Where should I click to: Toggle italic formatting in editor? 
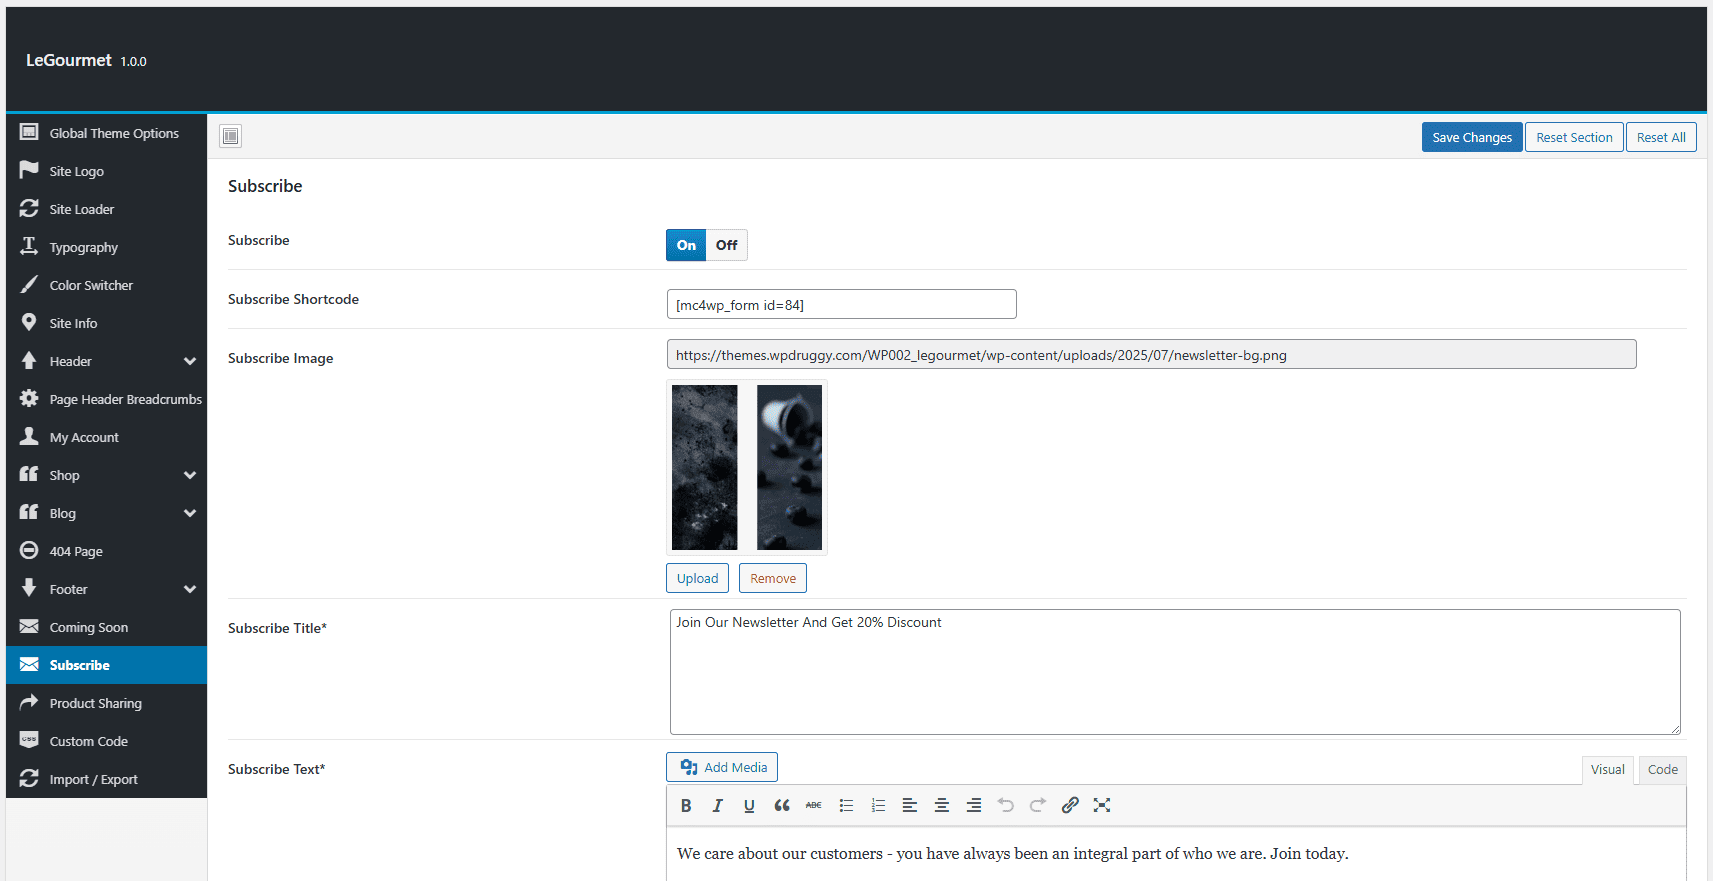(x=717, y=805)
